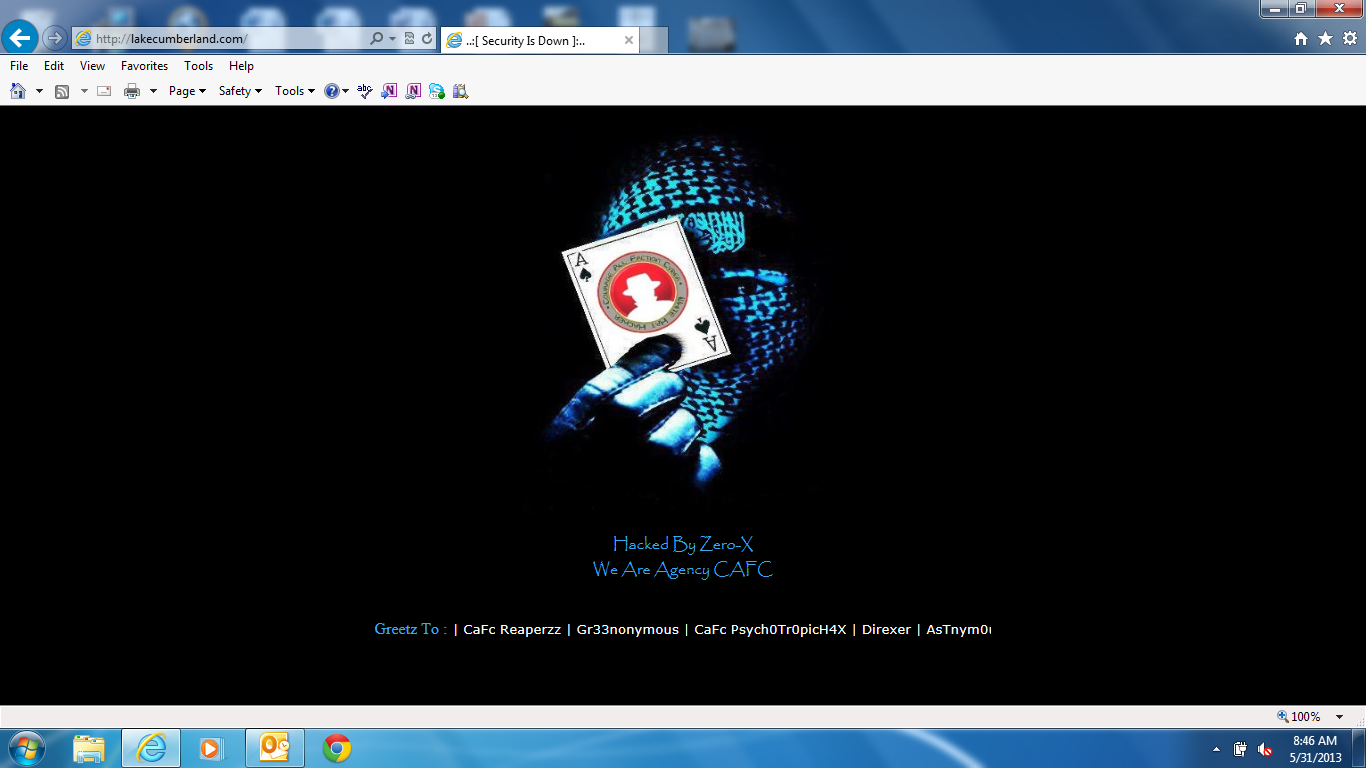The image size is (1366, 768).
Task: Open settings via the gear icon
Action: coord(1350,39)
